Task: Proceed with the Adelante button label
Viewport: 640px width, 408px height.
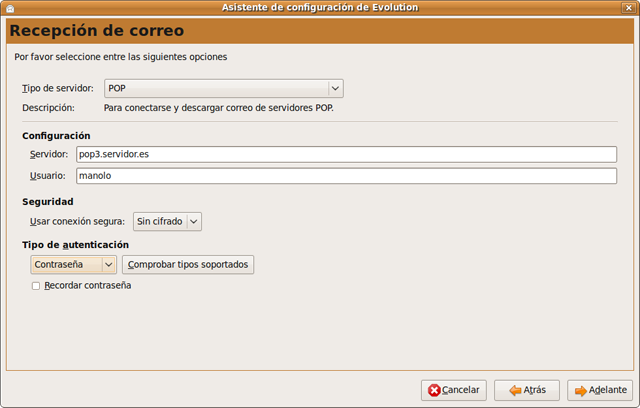Action: tap(608, 390)
